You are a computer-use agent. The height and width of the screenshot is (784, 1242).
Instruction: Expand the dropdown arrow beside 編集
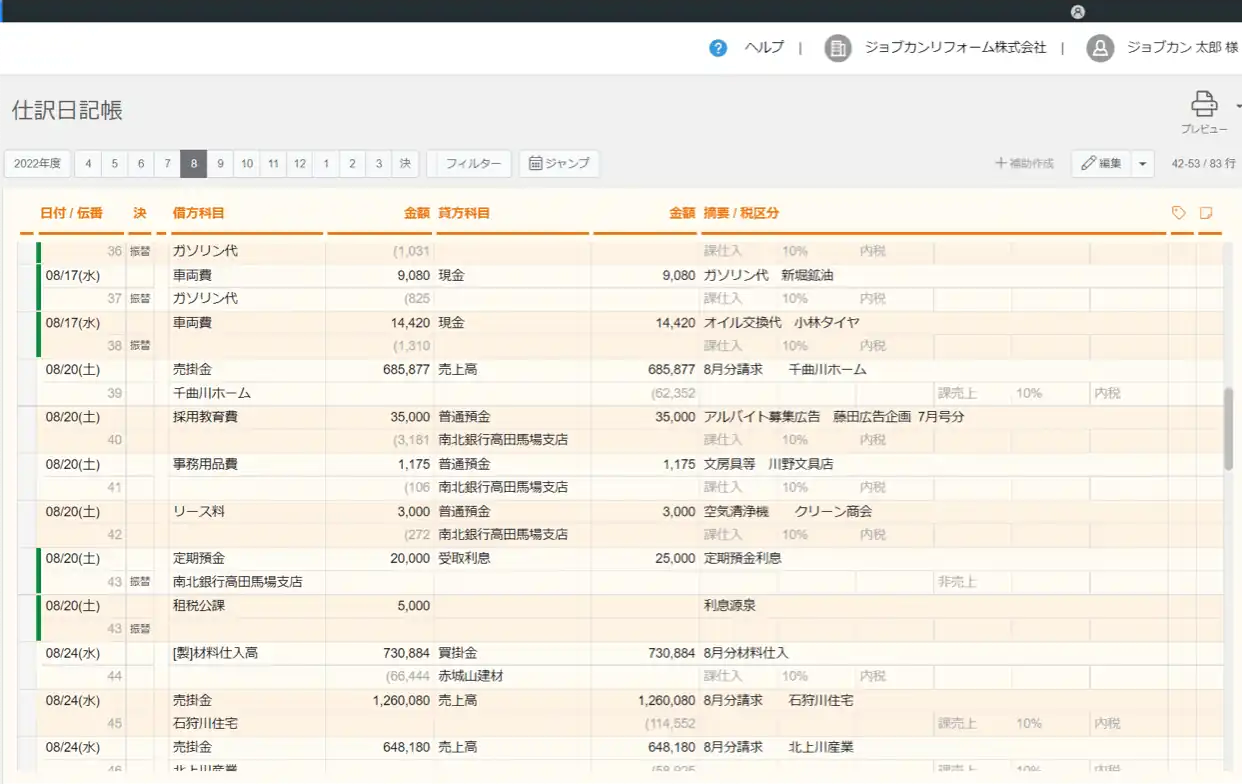pos(1143,163)
